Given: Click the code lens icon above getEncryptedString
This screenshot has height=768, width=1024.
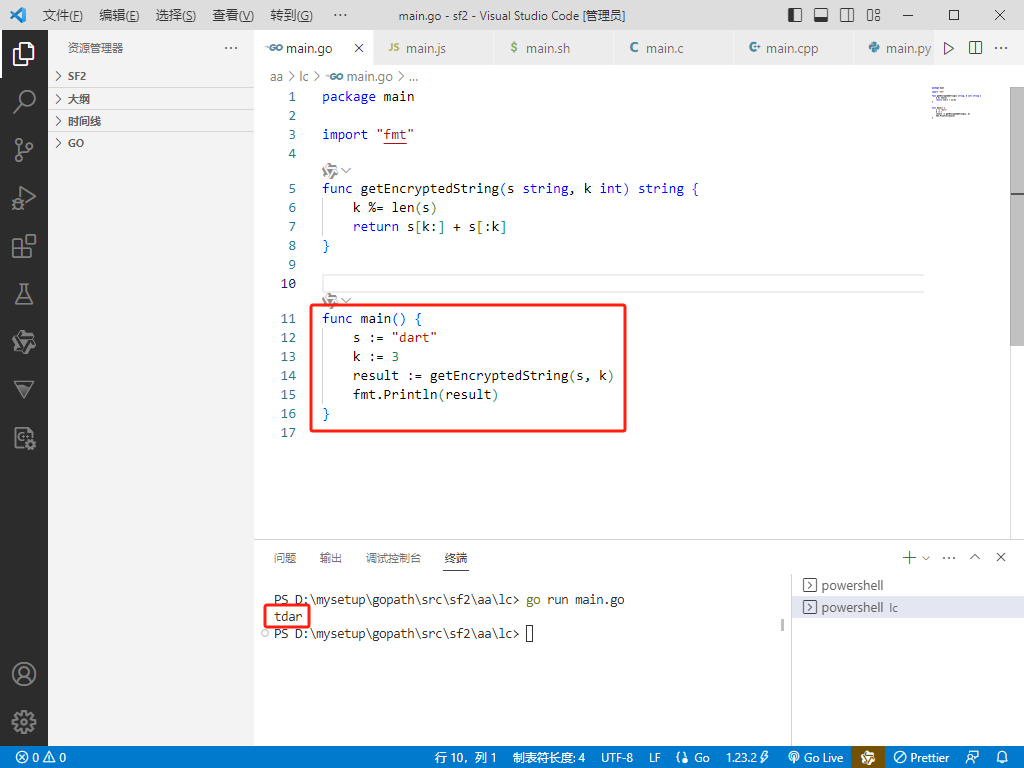Looking at the screenshot, I should [x=330, y=171].
